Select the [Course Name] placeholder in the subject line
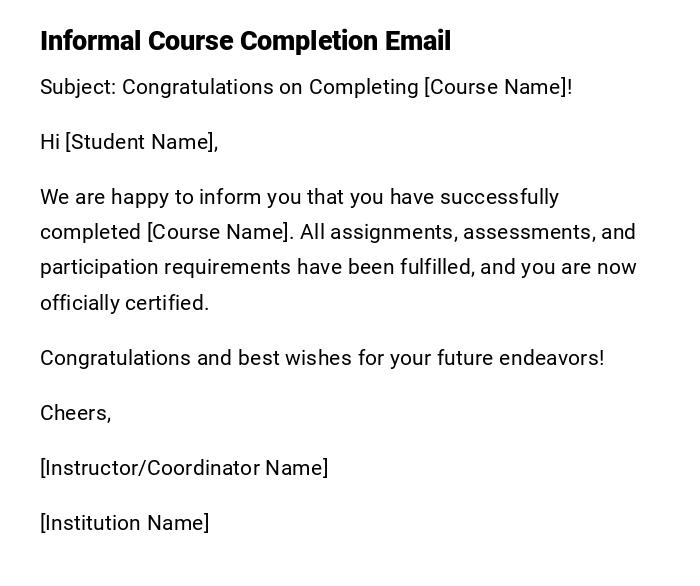Image resolution: width=700 pixels, height=586 pixels. [x=495, y=87]
